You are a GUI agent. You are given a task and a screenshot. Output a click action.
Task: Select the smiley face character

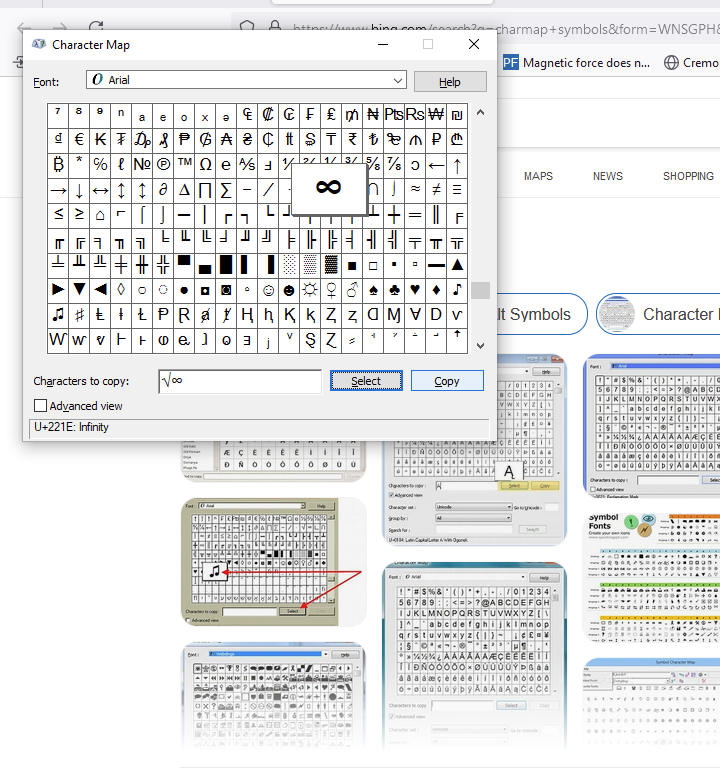tap(268, 290)
